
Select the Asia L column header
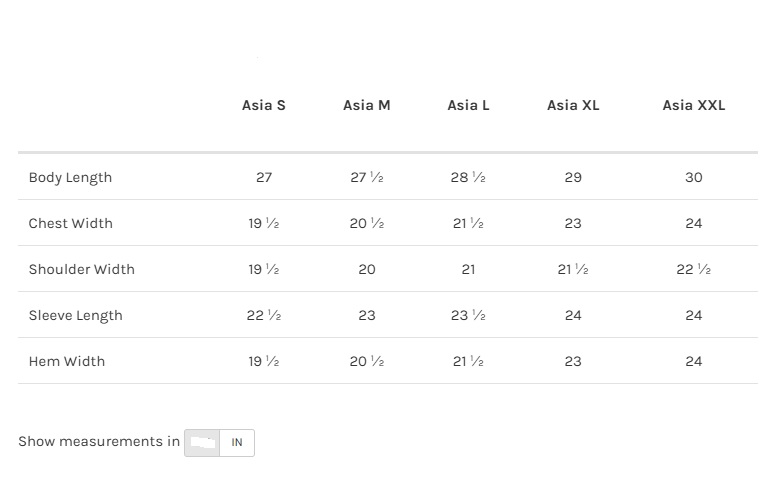[x=468, y=105]
